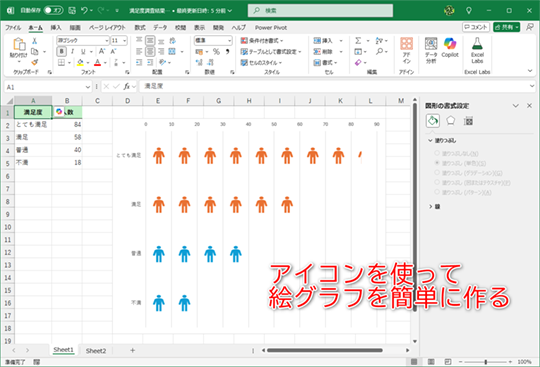540x367 pixels.
Task: Add a new sheet with plus button
Action: click(x=133, y=350)
